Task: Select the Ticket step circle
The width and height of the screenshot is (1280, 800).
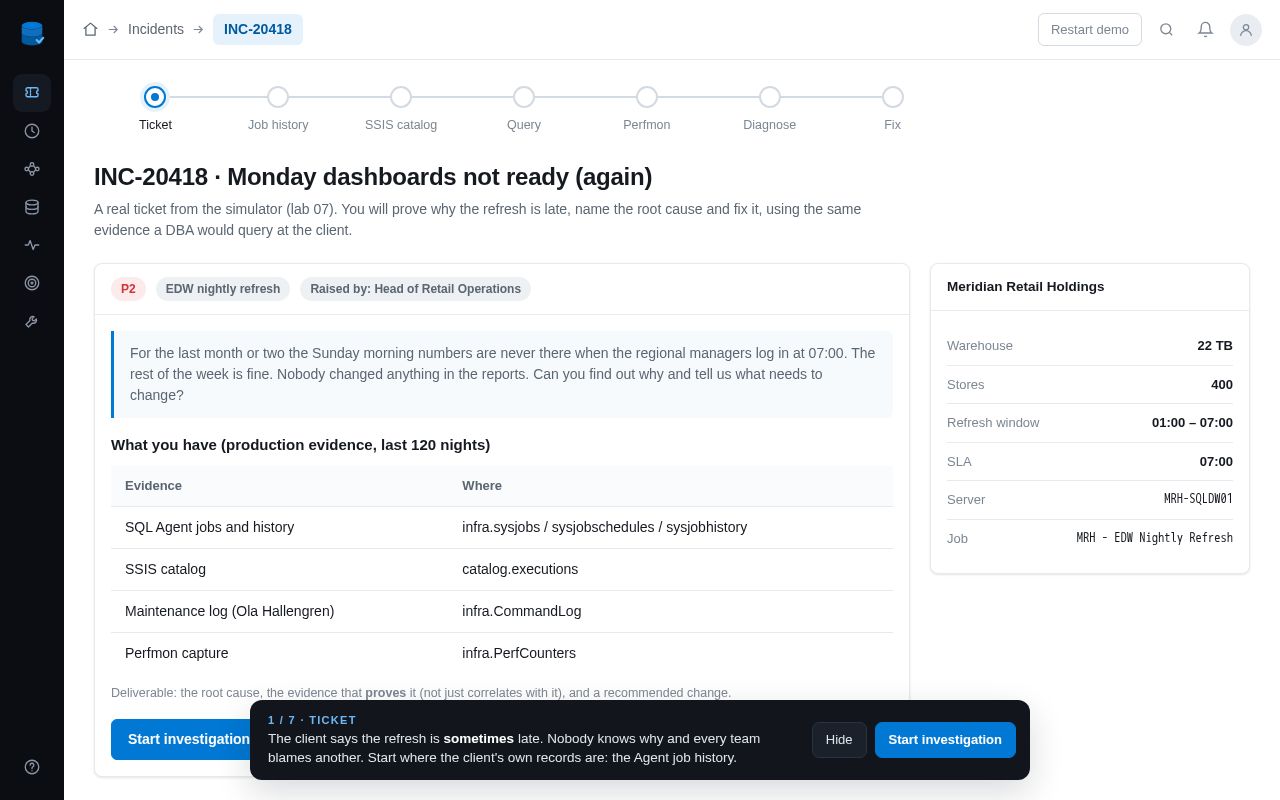Action: click(155, 97)
